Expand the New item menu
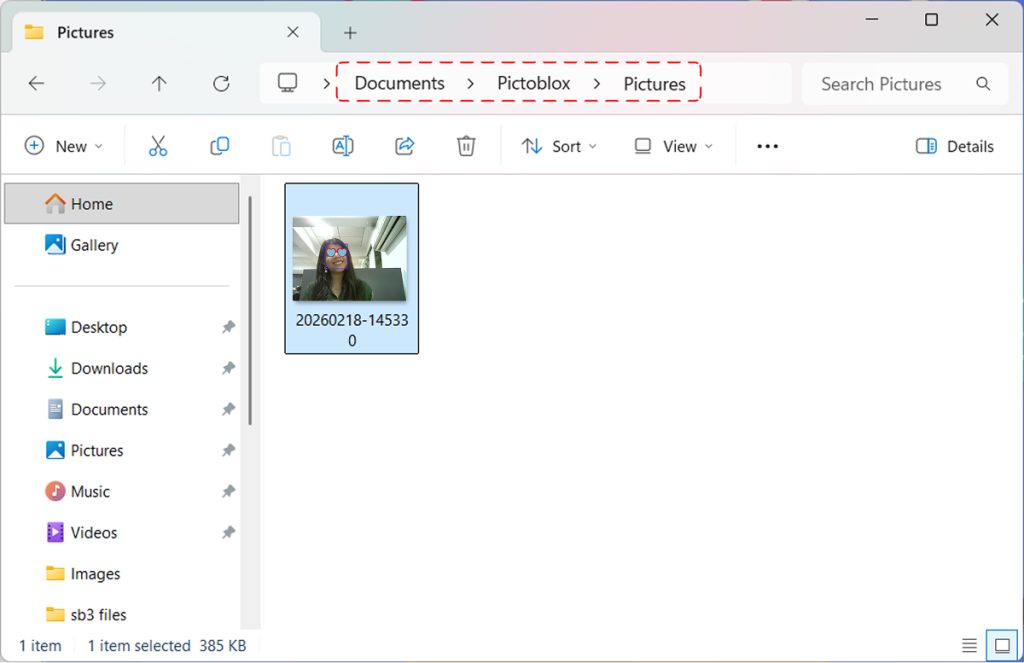The width and height of the screenshot is (1024, 663). (64, 146)
